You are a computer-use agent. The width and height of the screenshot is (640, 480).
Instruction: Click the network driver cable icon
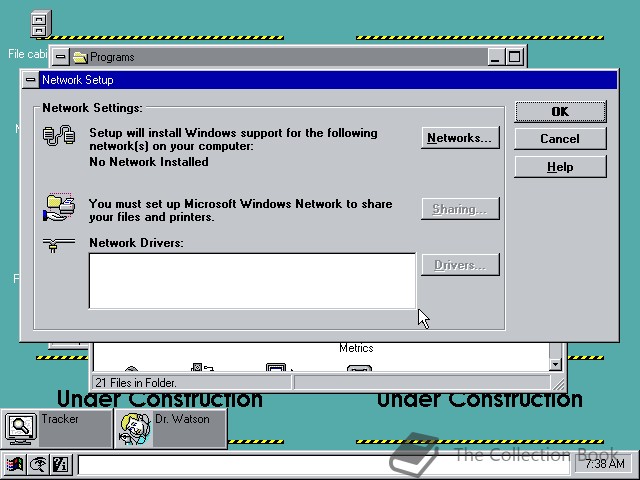point(59,245)
